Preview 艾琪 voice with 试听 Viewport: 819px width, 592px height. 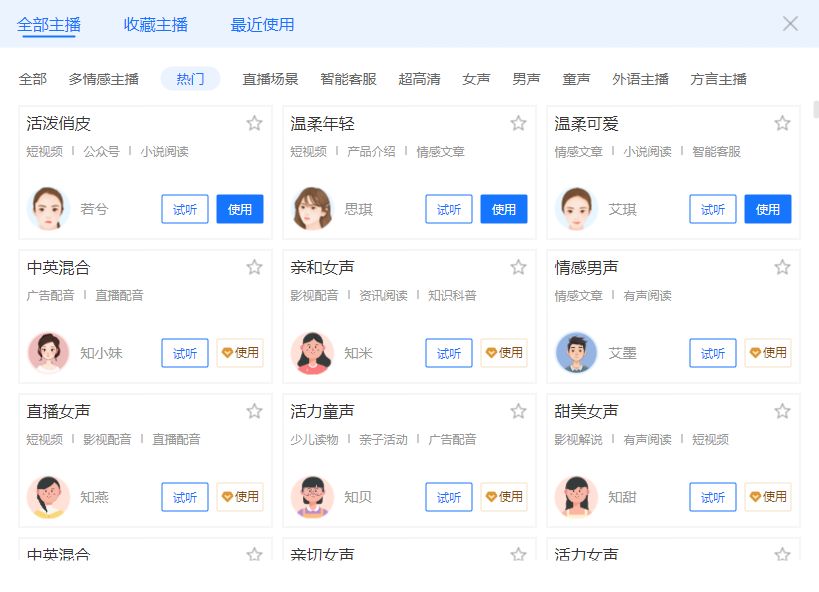click(712, 209)
